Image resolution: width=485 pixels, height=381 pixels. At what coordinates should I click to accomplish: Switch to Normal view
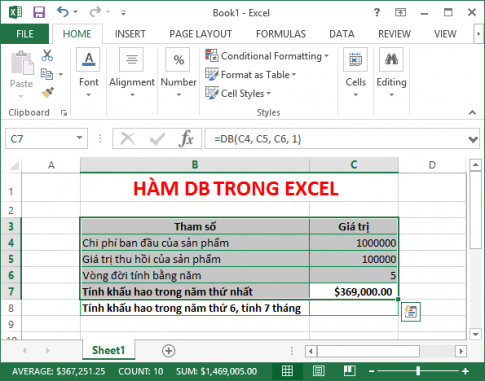click(287, 371)
